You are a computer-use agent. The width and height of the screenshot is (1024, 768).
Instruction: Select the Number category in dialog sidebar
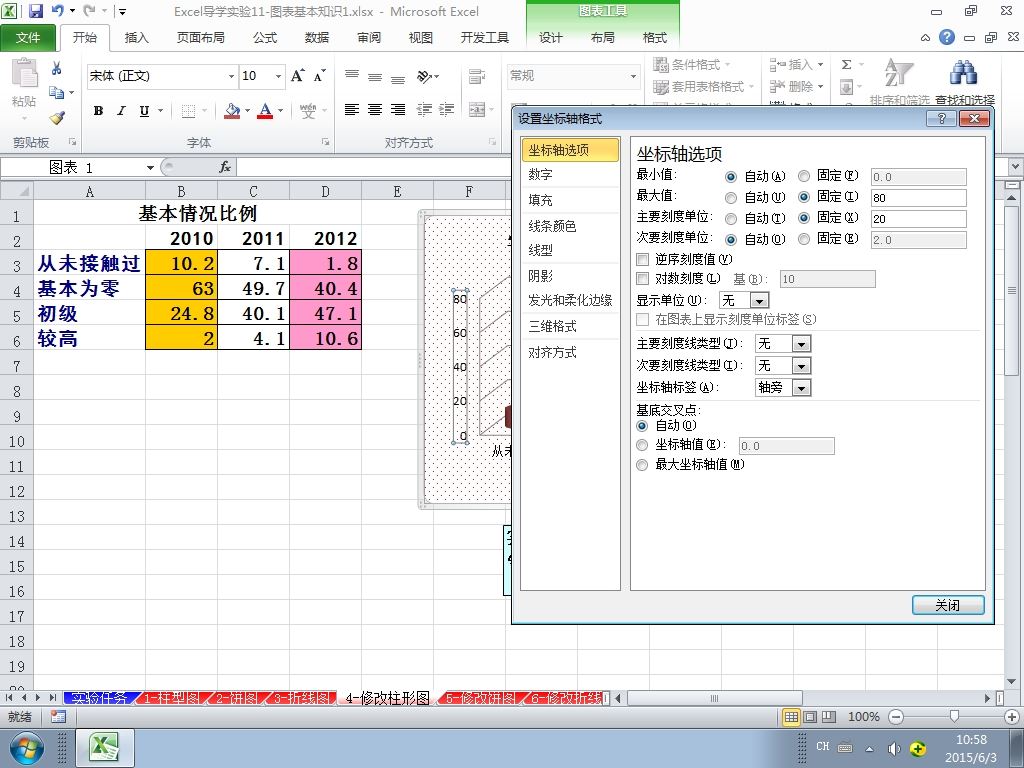coord(570,174)
